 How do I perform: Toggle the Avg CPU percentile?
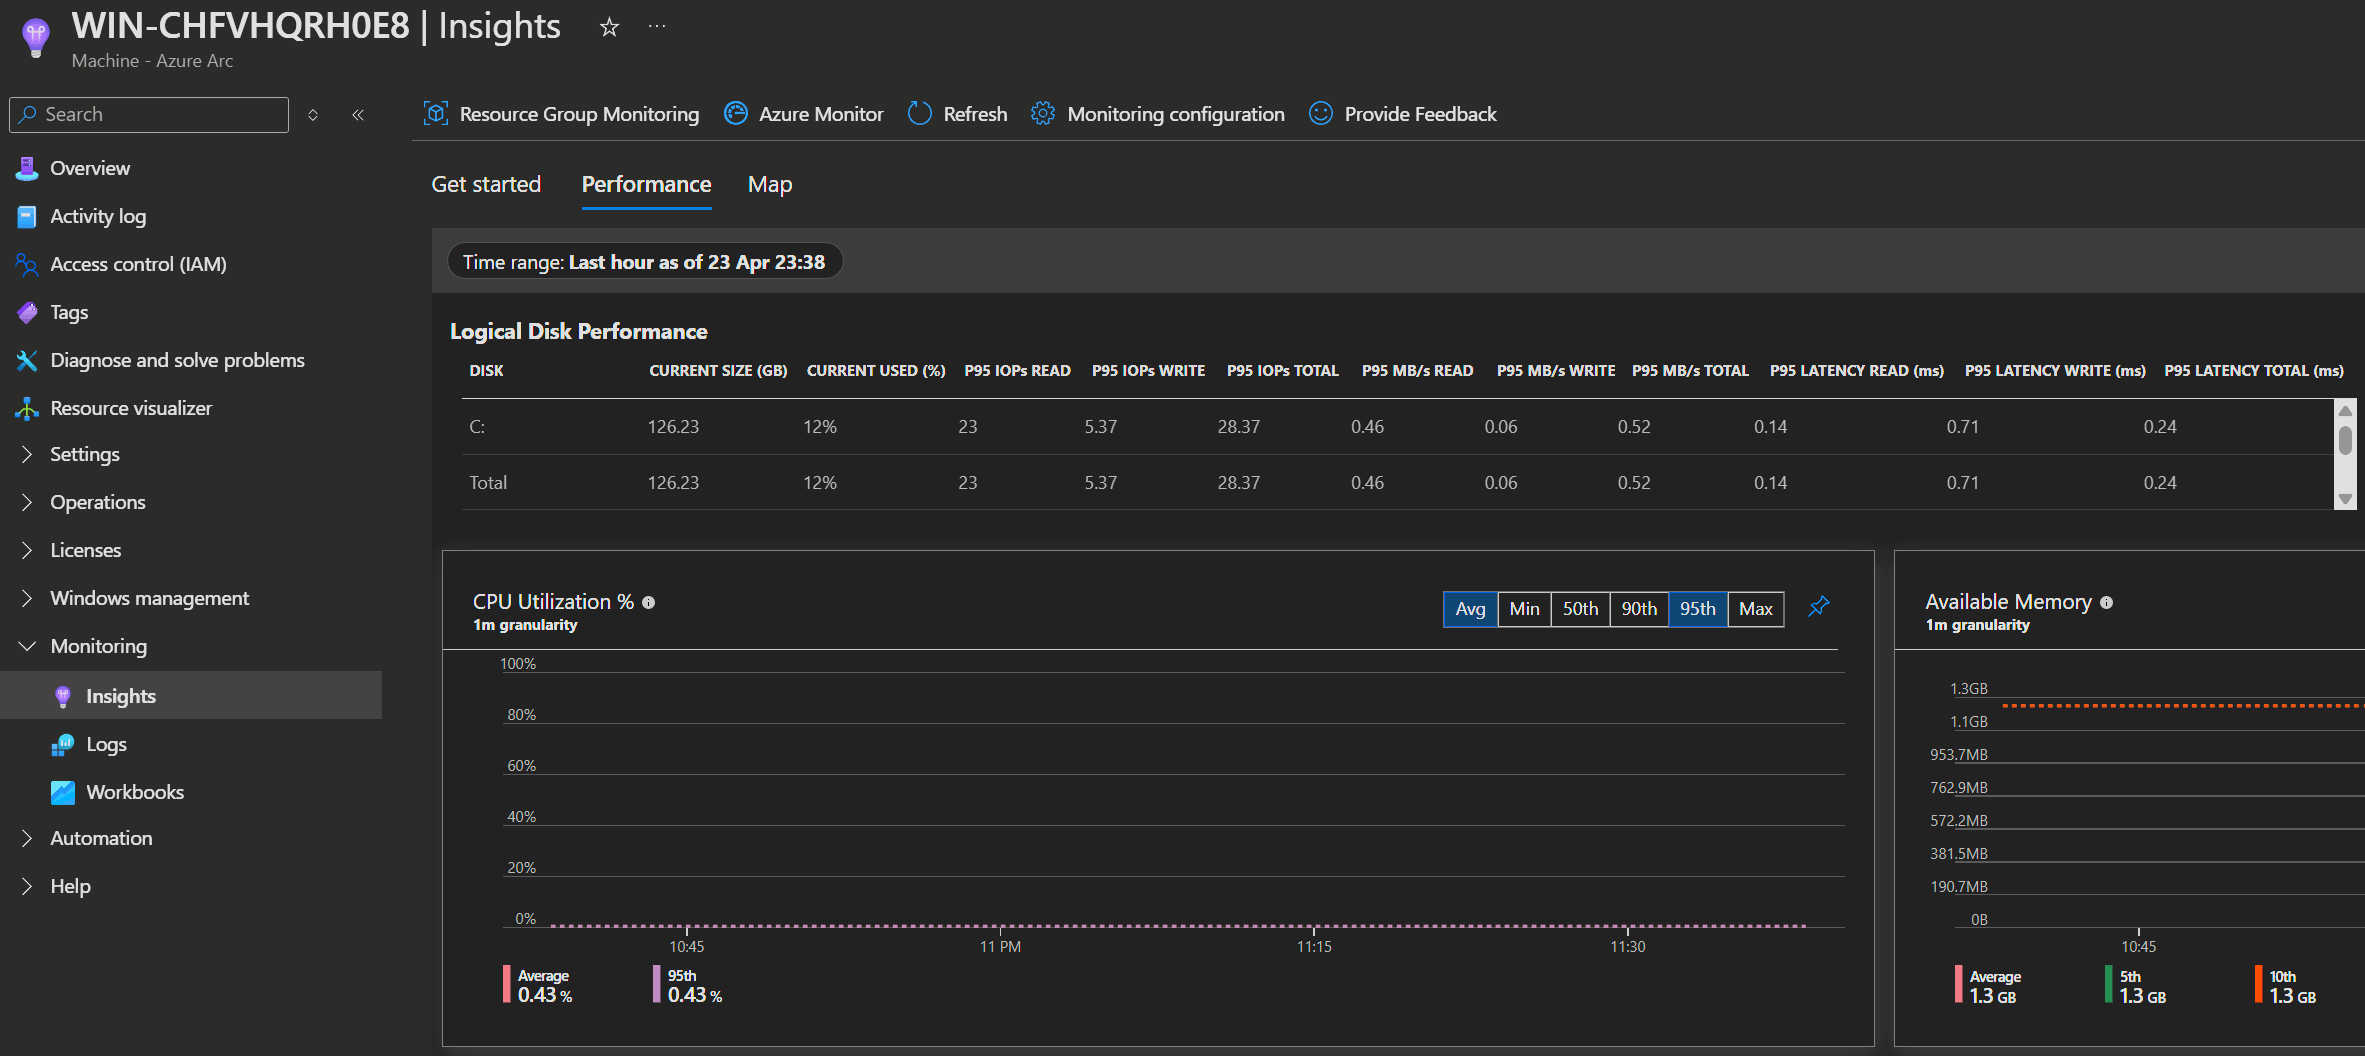[x=1470, y=609]
